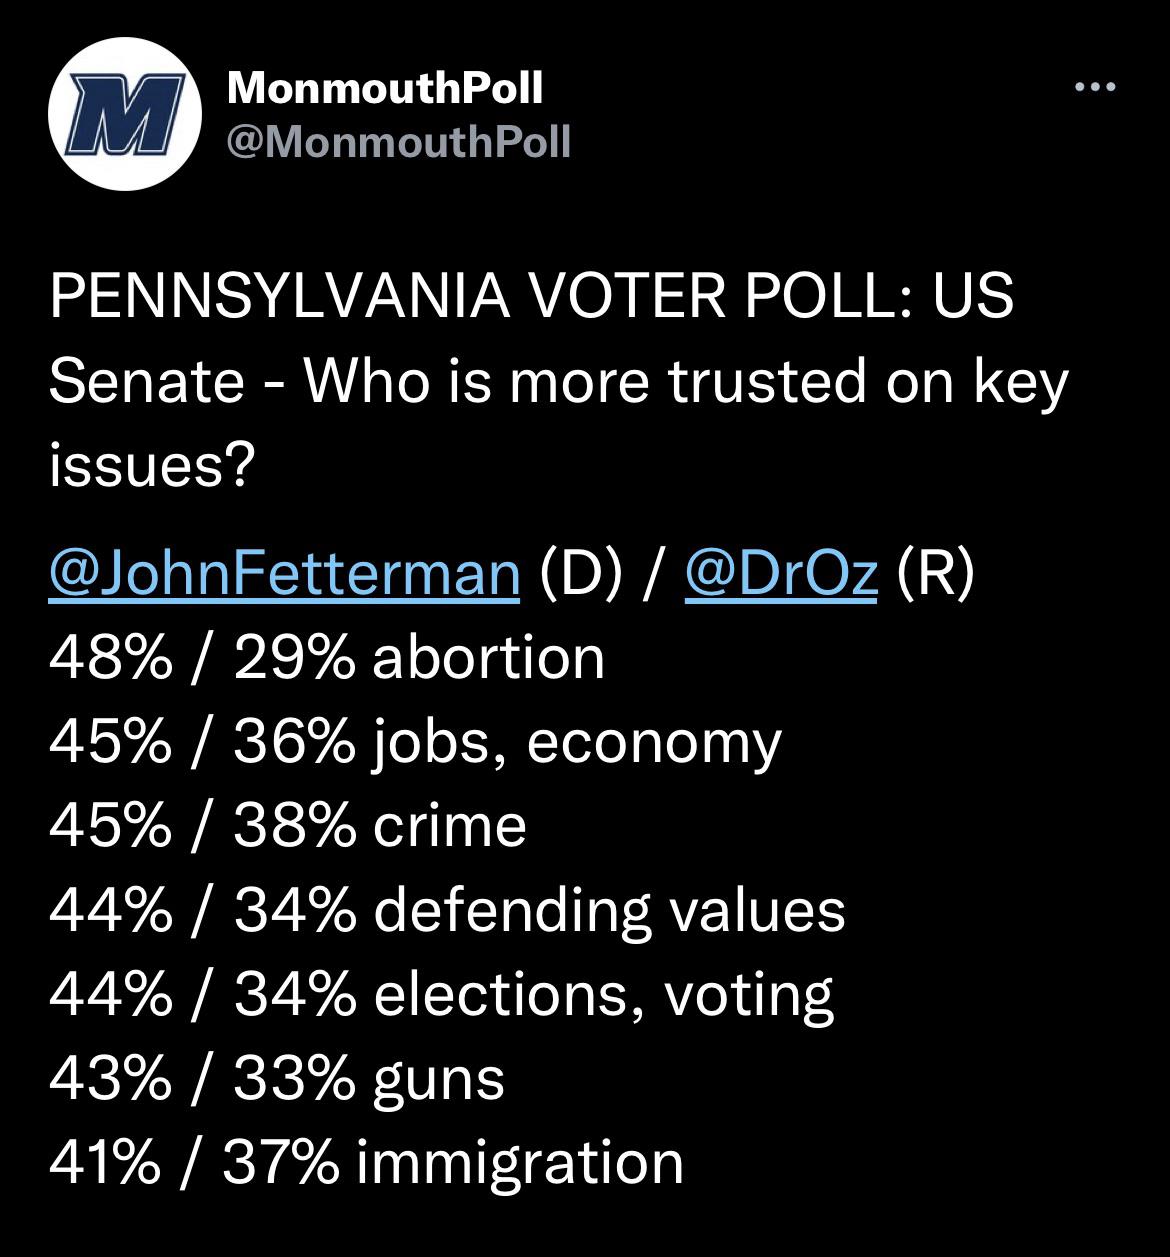
Task: Click the crime poll result line
Action: tap(287, 826)
